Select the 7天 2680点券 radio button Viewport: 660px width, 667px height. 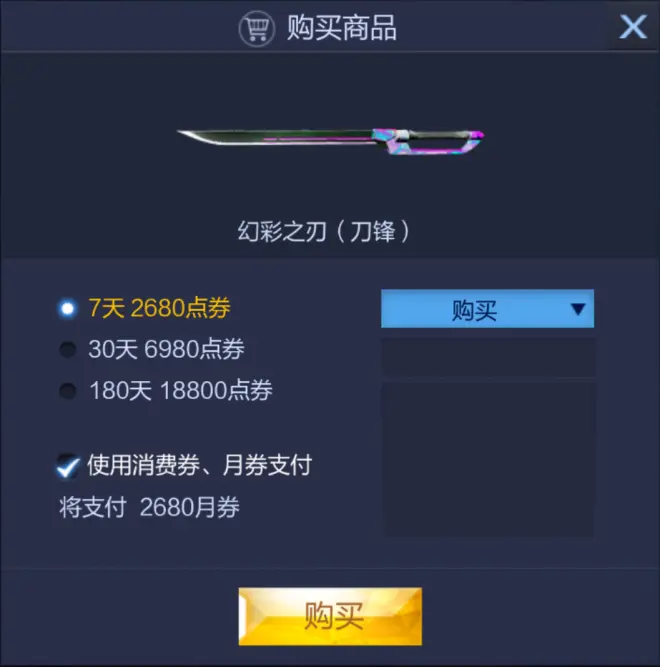tap(68, 308)
